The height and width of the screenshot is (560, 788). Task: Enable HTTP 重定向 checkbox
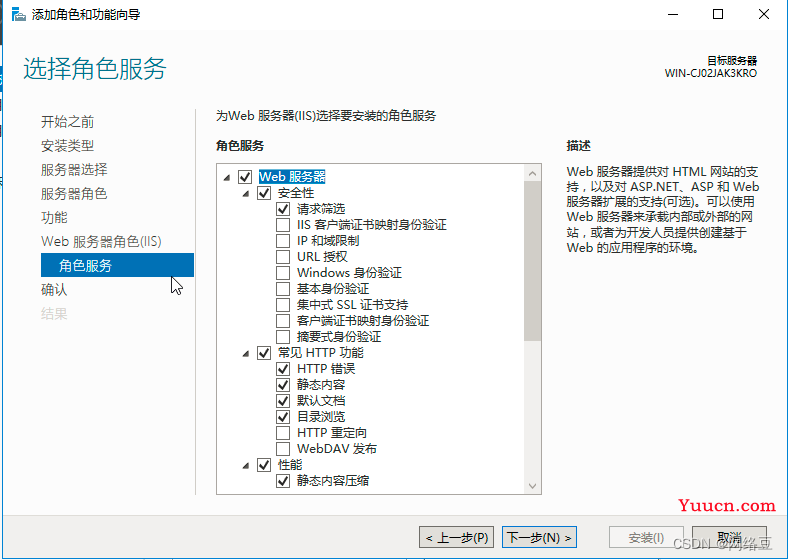(x=283, y=433)
